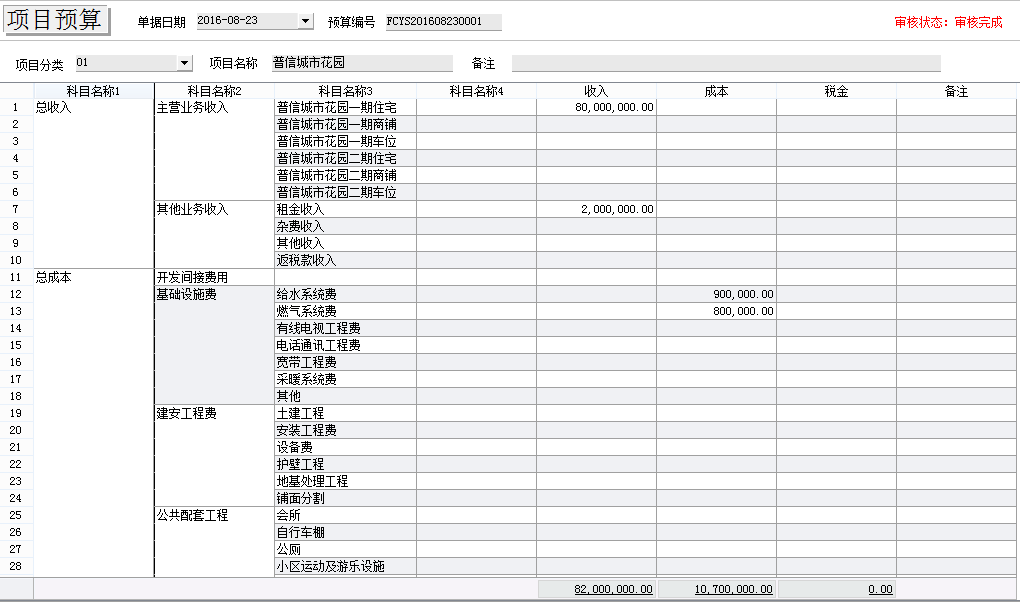Screen dimensions: 1020x606
Task: Select the 有线电视工程费 cell
Action: coord(345,328)
